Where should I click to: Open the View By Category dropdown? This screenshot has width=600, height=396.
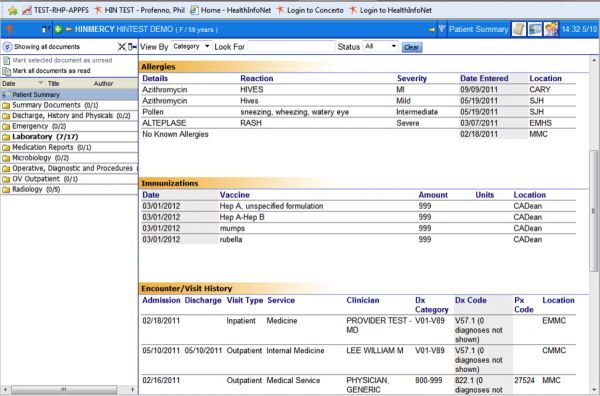pos(191,47)
